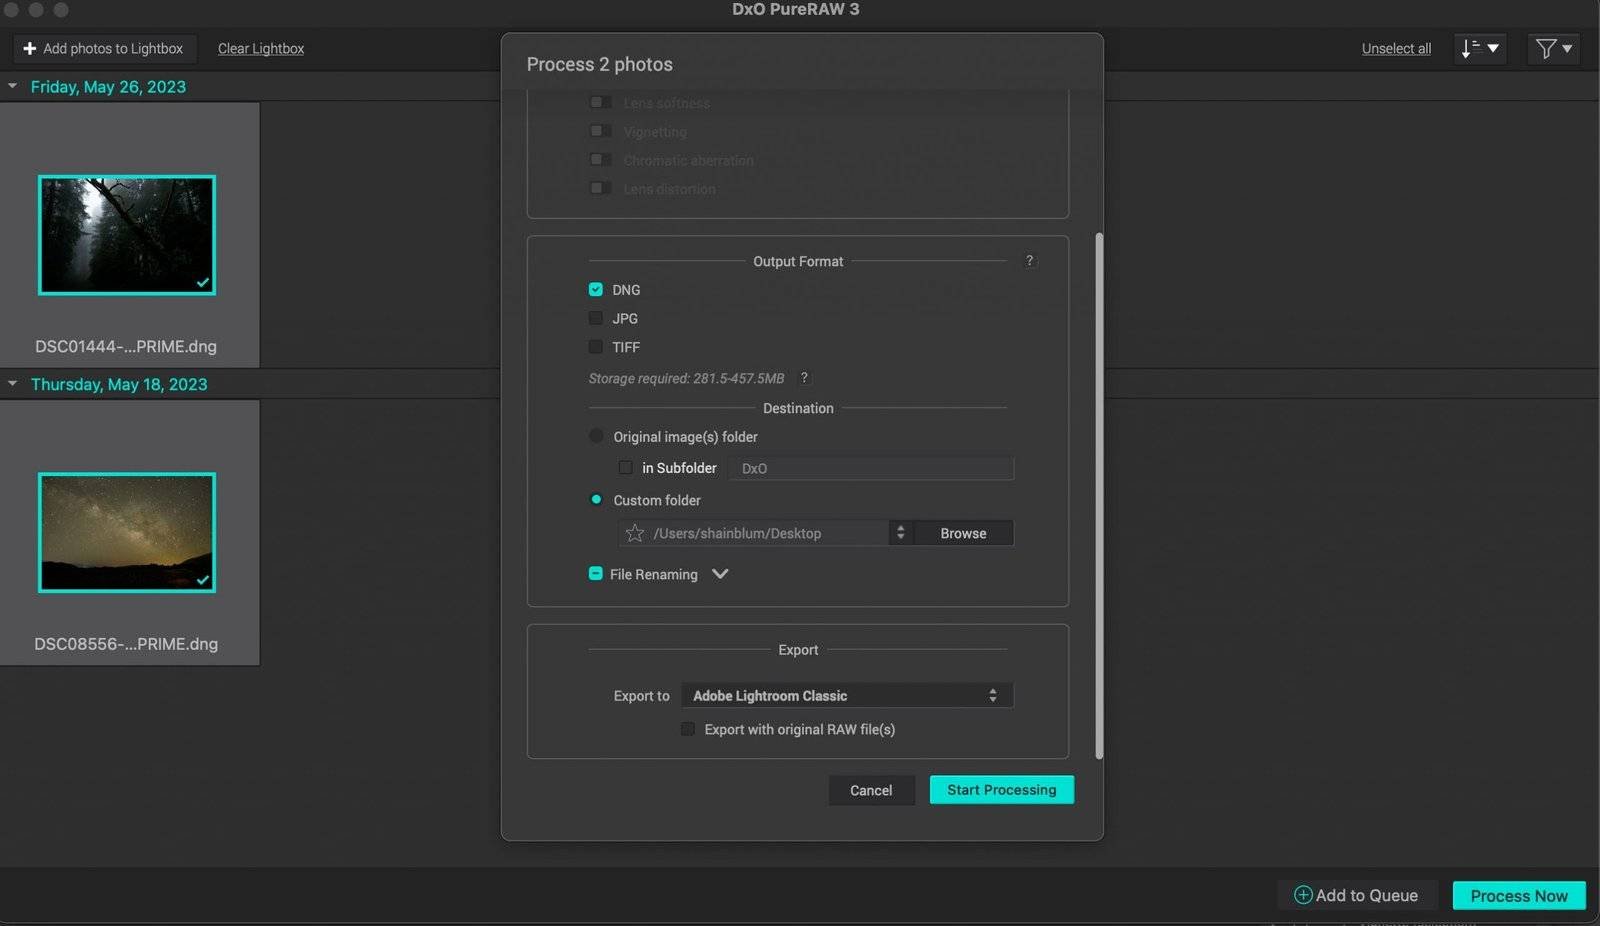Image resolution: width=1600 pixels, height=926 pixels.
Task: Click the storage required help icon
Action: [x=804, y=378]
